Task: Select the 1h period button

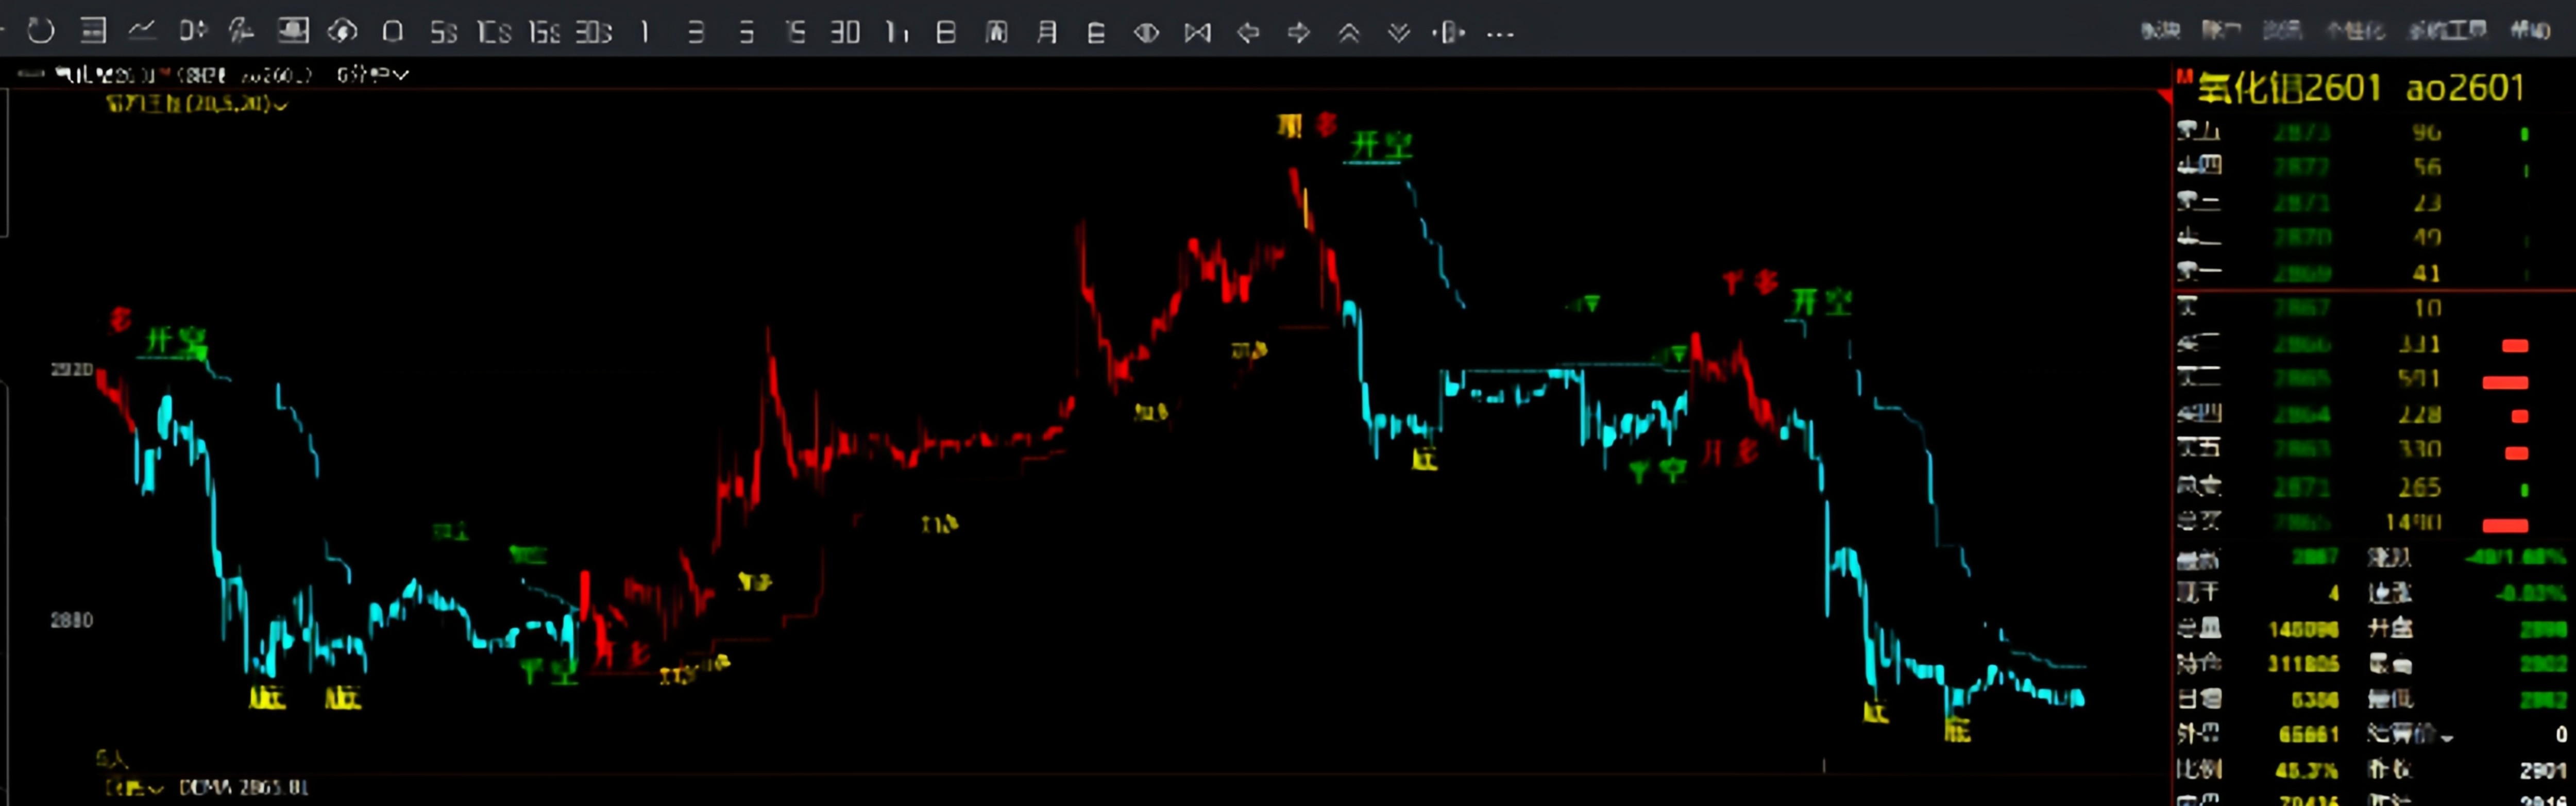Action: [x=897, y=33]
